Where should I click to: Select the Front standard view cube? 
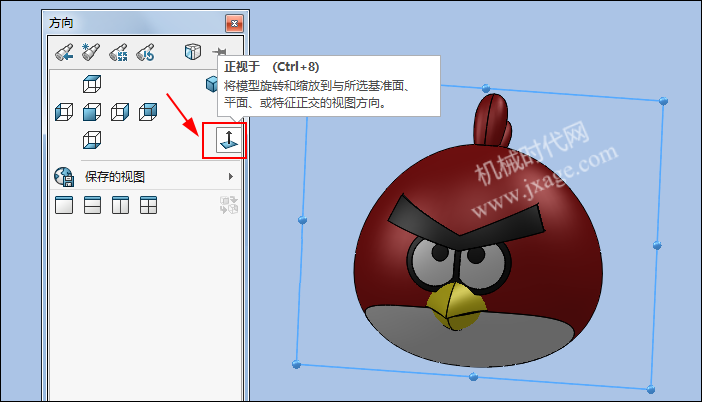point(92,112)
